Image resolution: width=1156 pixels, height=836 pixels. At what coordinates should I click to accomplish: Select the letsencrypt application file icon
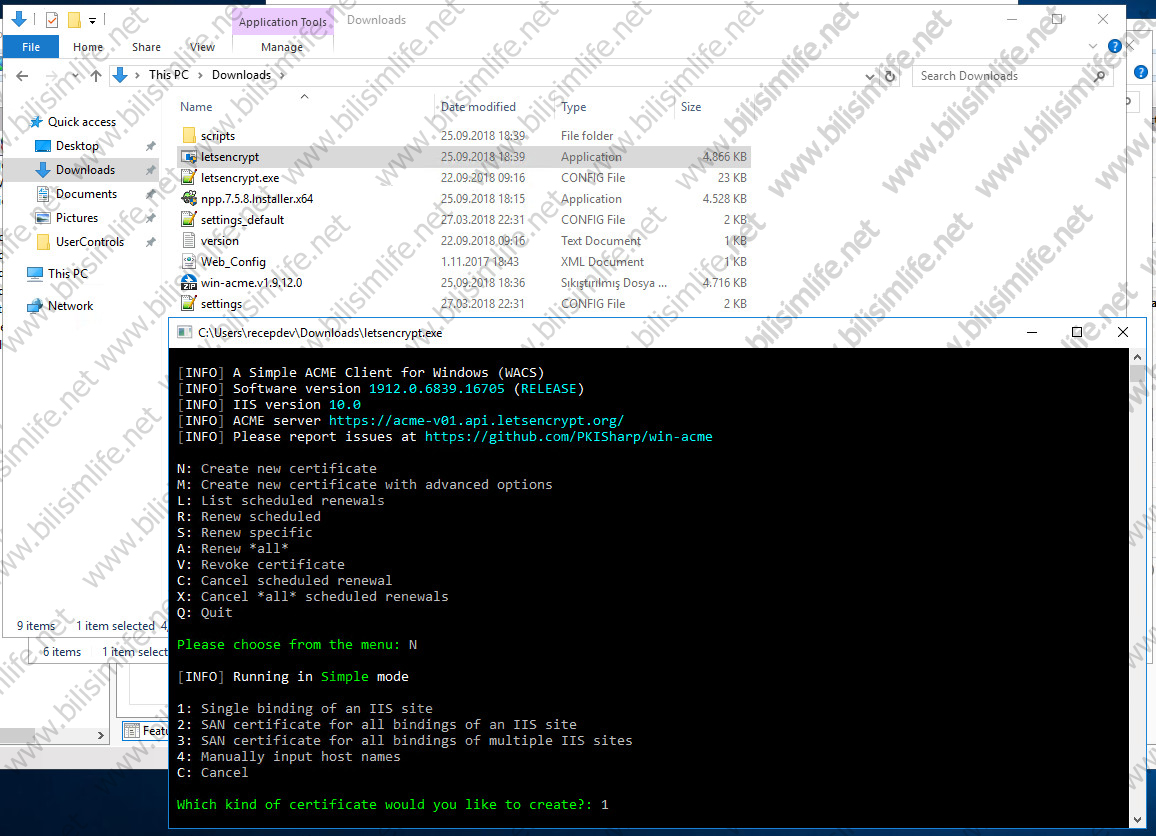(189, 157)
